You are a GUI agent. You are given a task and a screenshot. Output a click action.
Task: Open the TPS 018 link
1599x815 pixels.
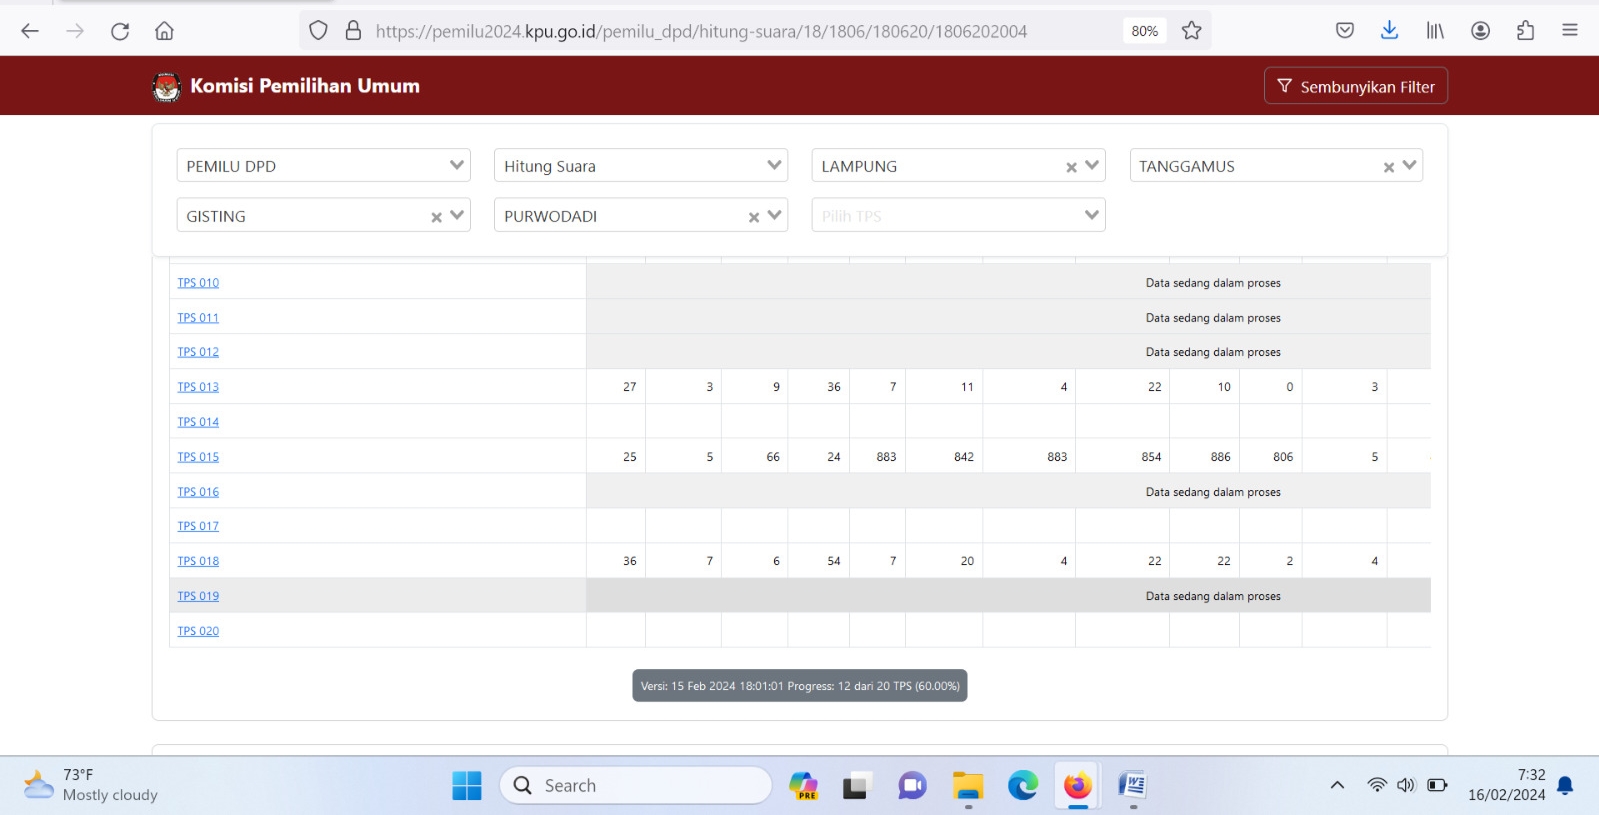tap(198, 561)
